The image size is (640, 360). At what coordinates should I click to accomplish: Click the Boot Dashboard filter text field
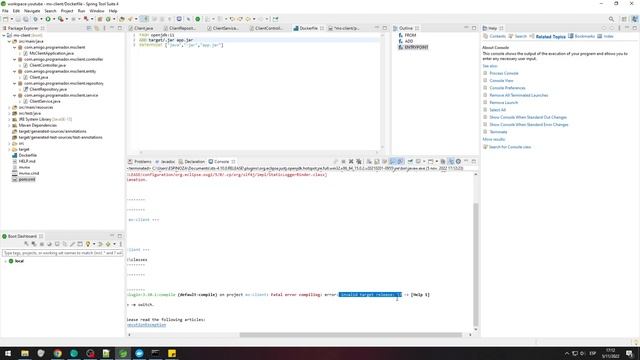click(x=62, y=253)
